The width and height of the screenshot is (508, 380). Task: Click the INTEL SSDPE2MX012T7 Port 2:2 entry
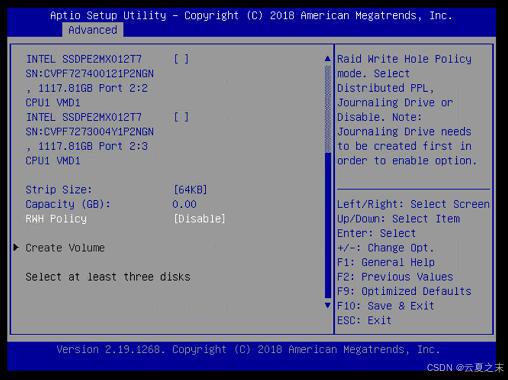(90, 81)
